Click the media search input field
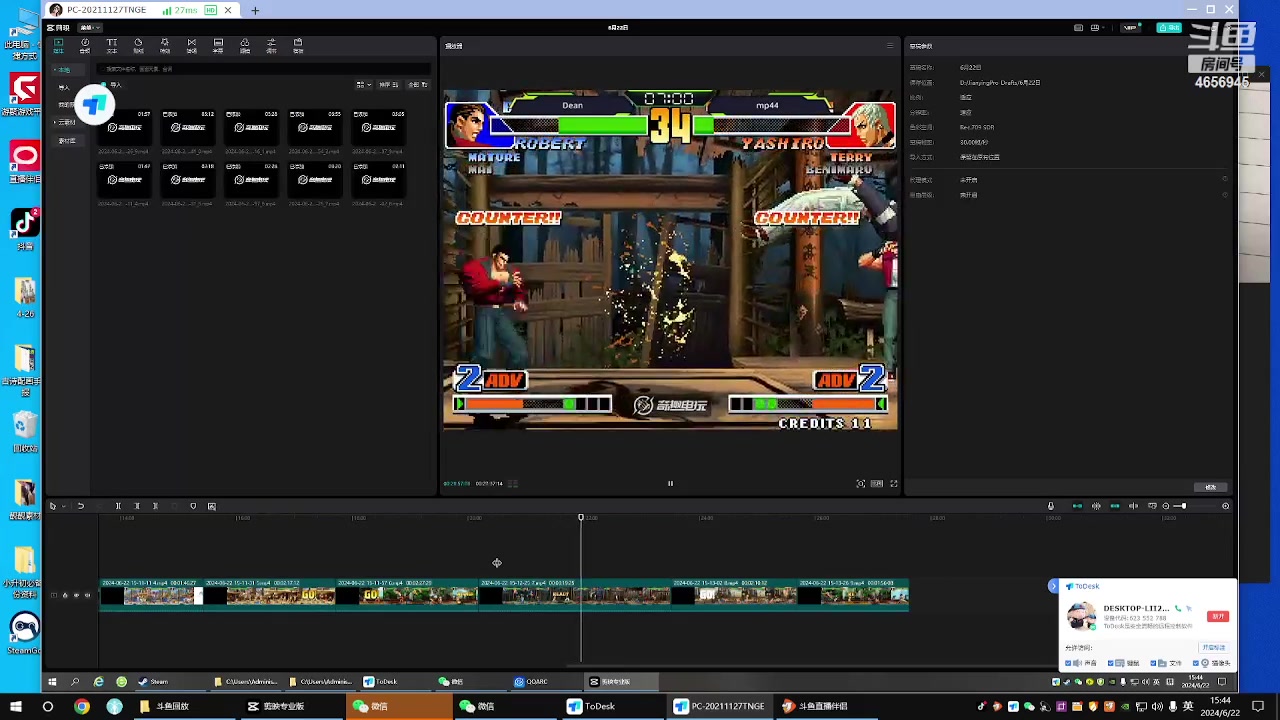The image size is (1280, 720). point(265,69)
